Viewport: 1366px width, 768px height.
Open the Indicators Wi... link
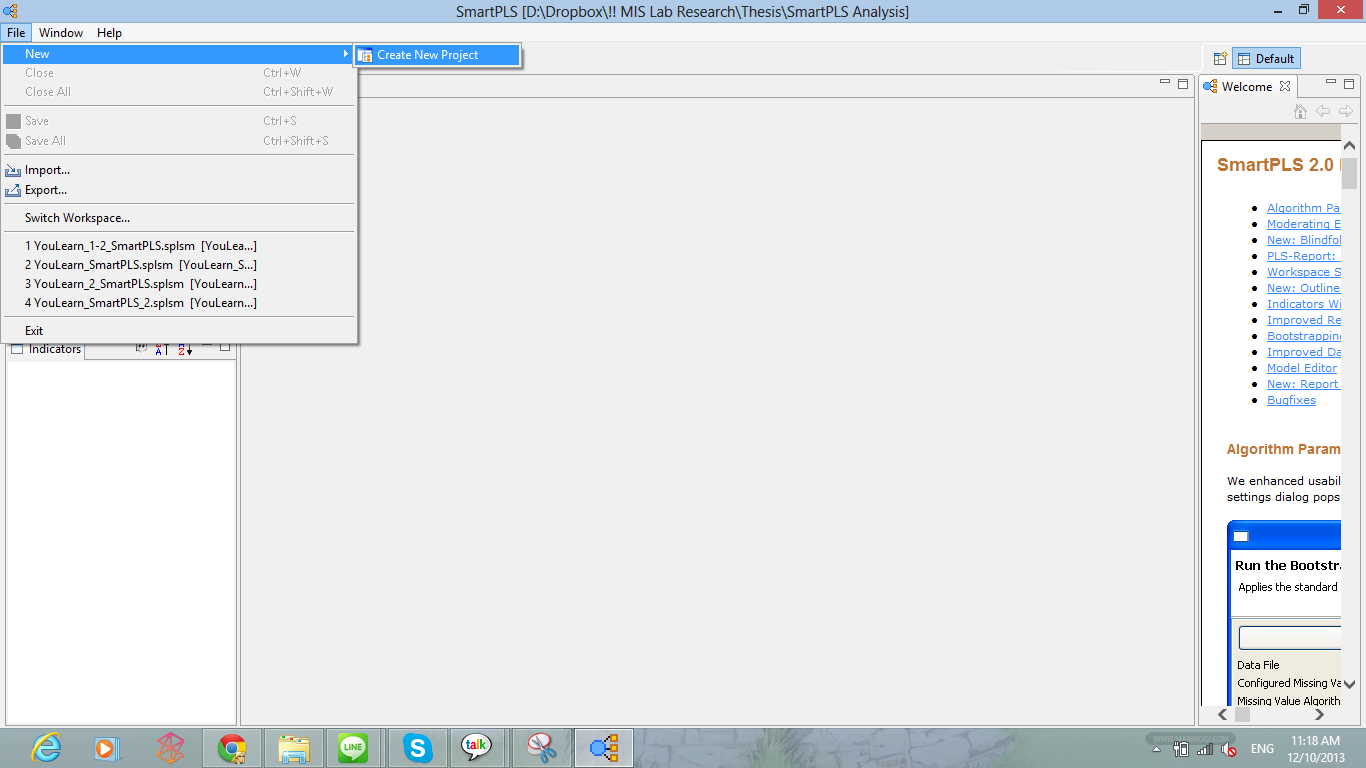[x=1303, y=304]
